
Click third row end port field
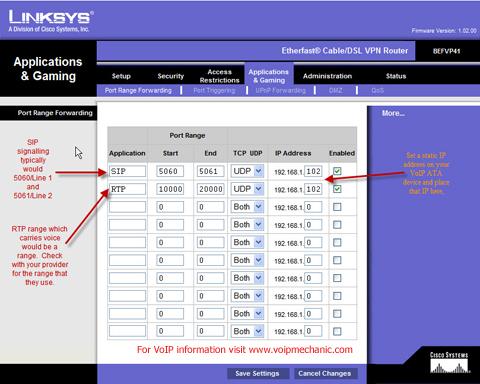[x=210, y=207]
